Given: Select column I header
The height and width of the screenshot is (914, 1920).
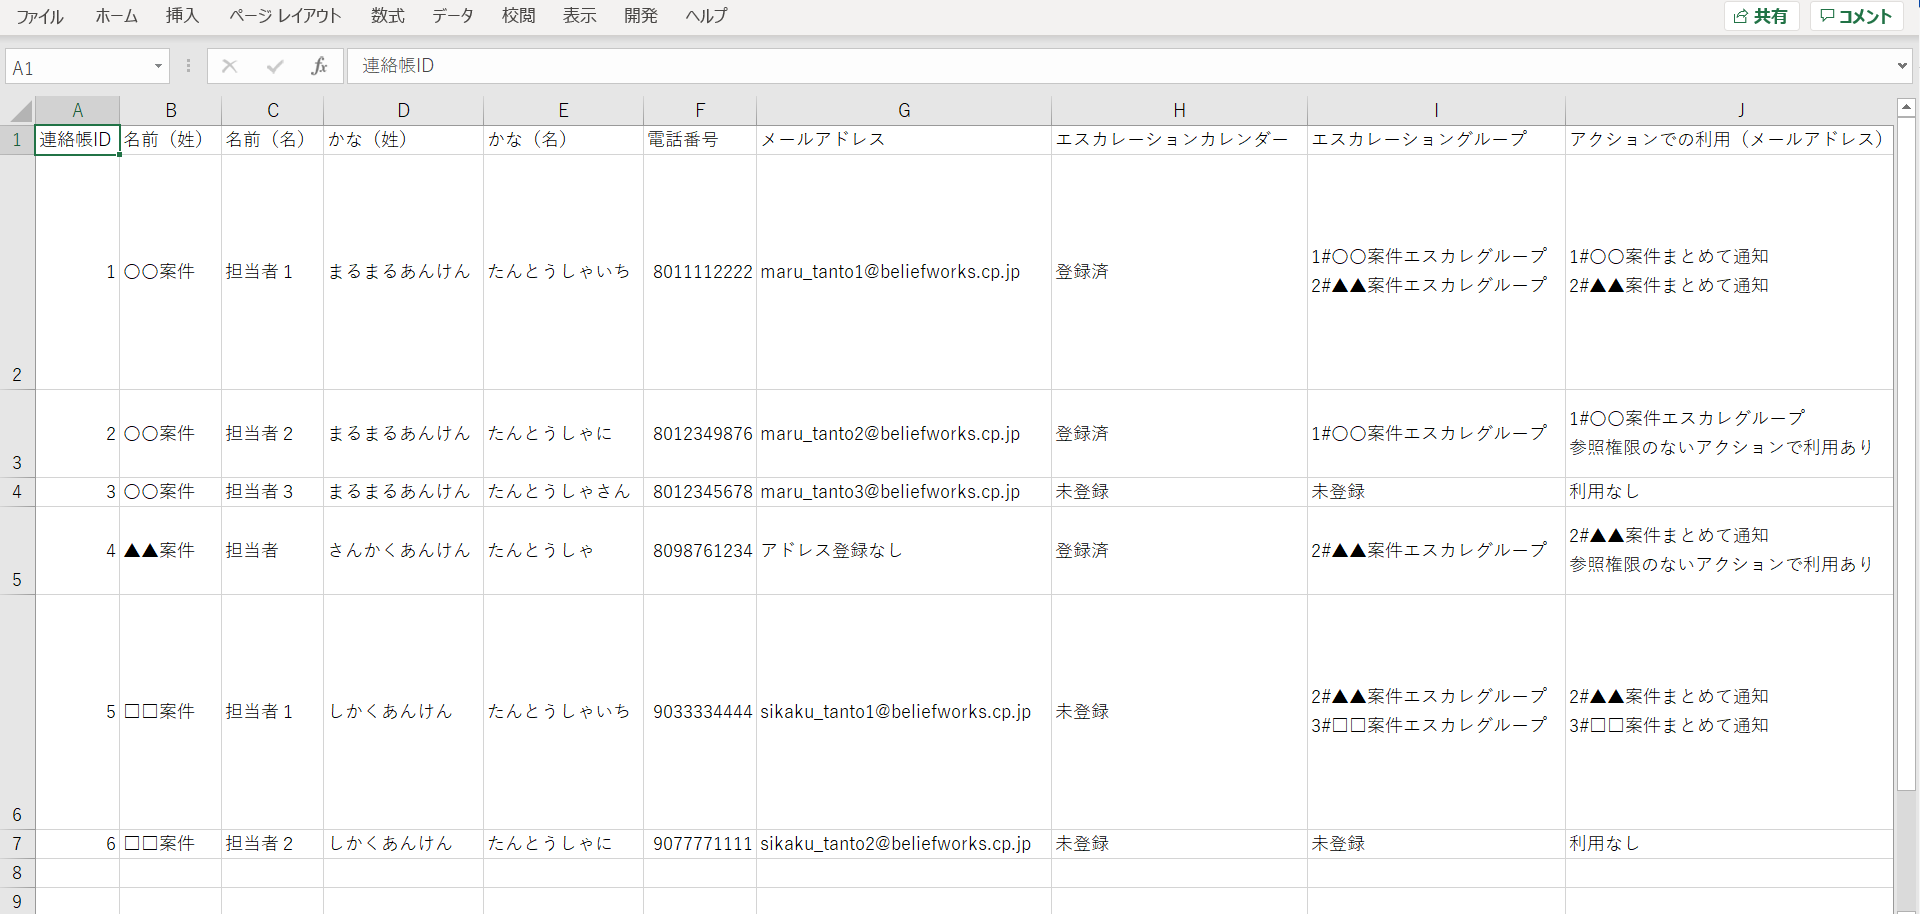Looking at the screenshot, I should (x=1437, y=110).
